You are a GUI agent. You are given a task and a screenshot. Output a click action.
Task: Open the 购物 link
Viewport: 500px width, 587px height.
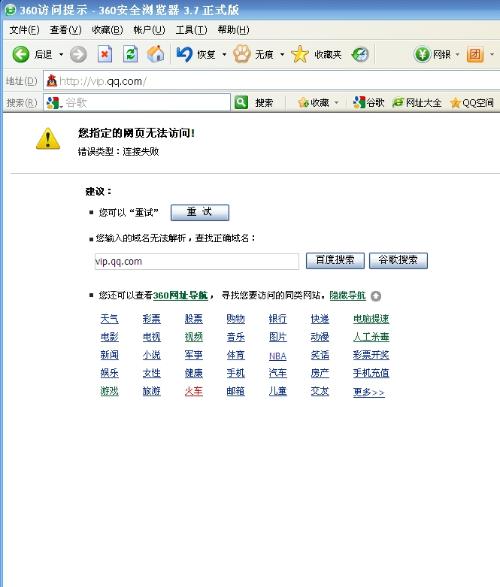[235, 319]
